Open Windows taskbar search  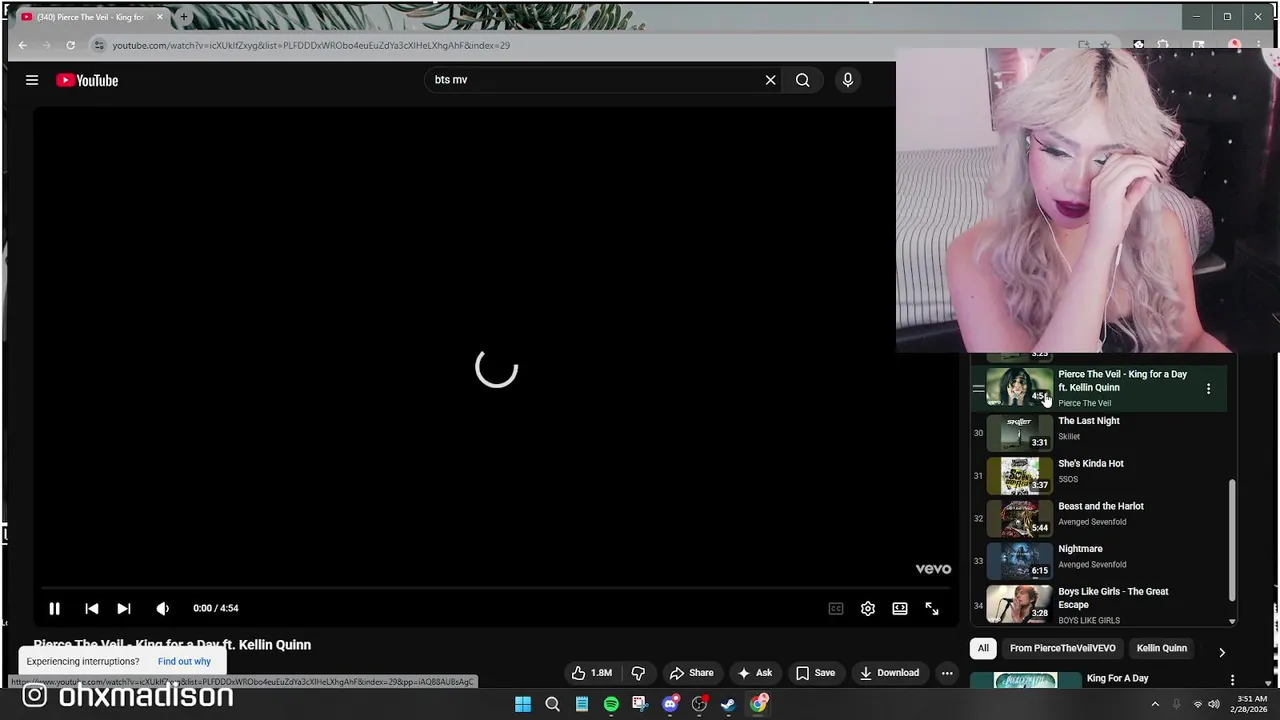552,704
